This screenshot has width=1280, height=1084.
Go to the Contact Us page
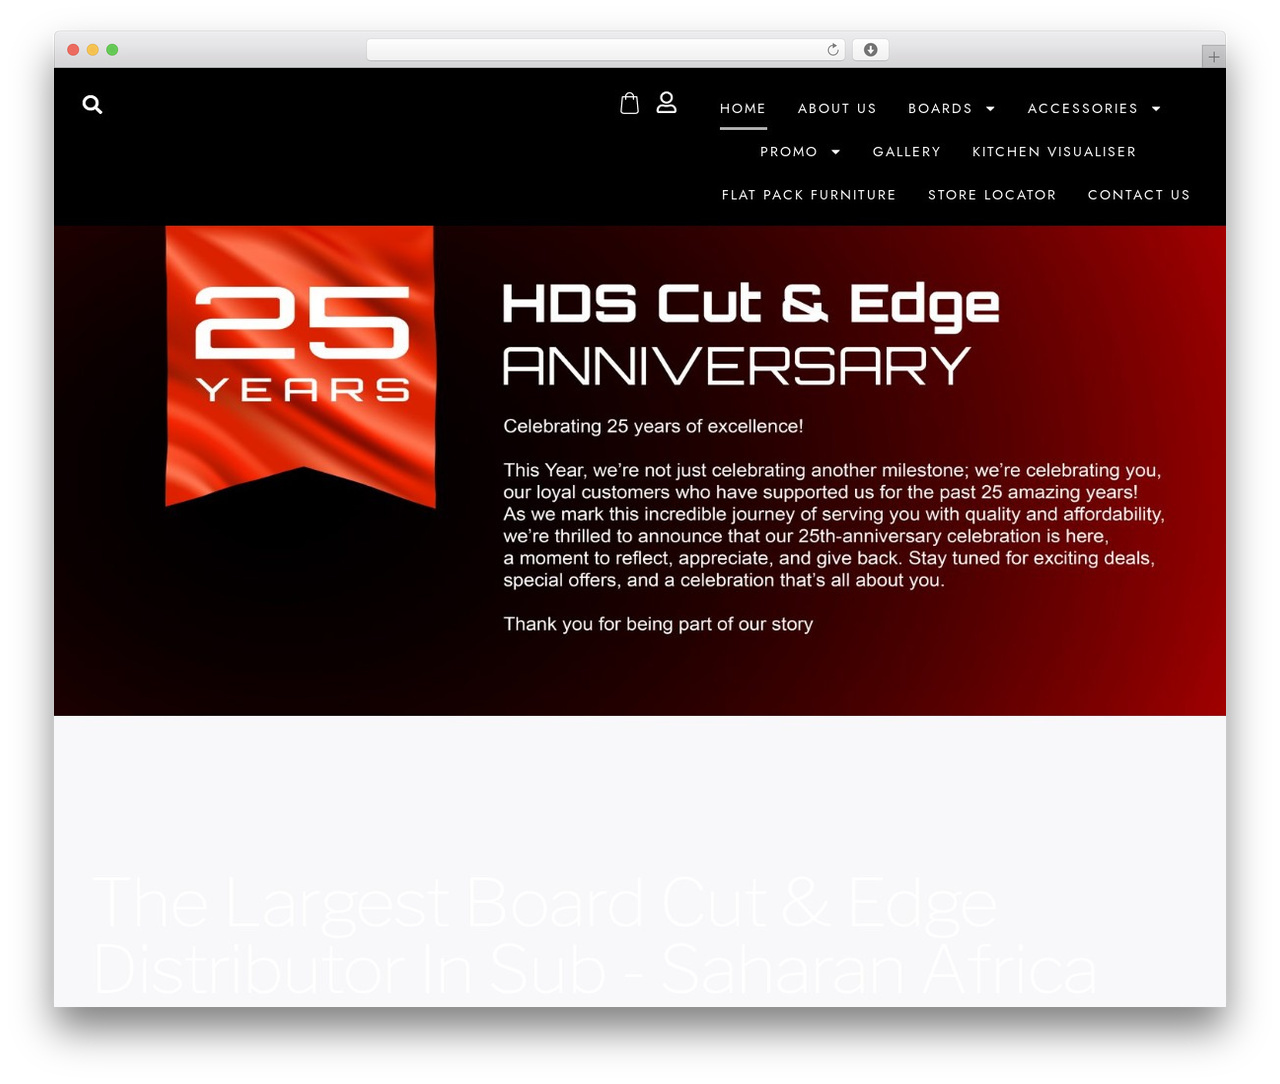pyautogui.click(x=1139, y=195)
